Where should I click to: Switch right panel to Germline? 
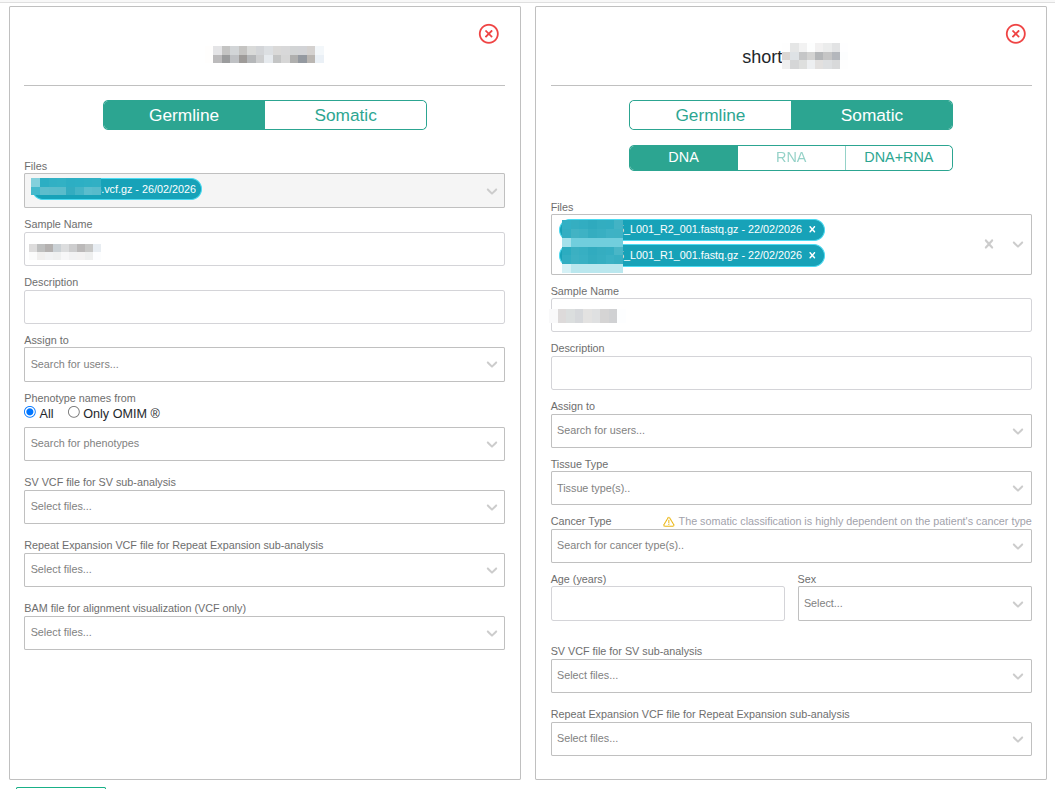tap(710, 115)
